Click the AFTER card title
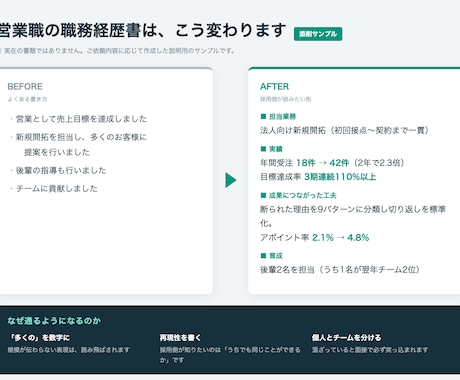This screenshot has width=460, height=380. pos(274,86)
